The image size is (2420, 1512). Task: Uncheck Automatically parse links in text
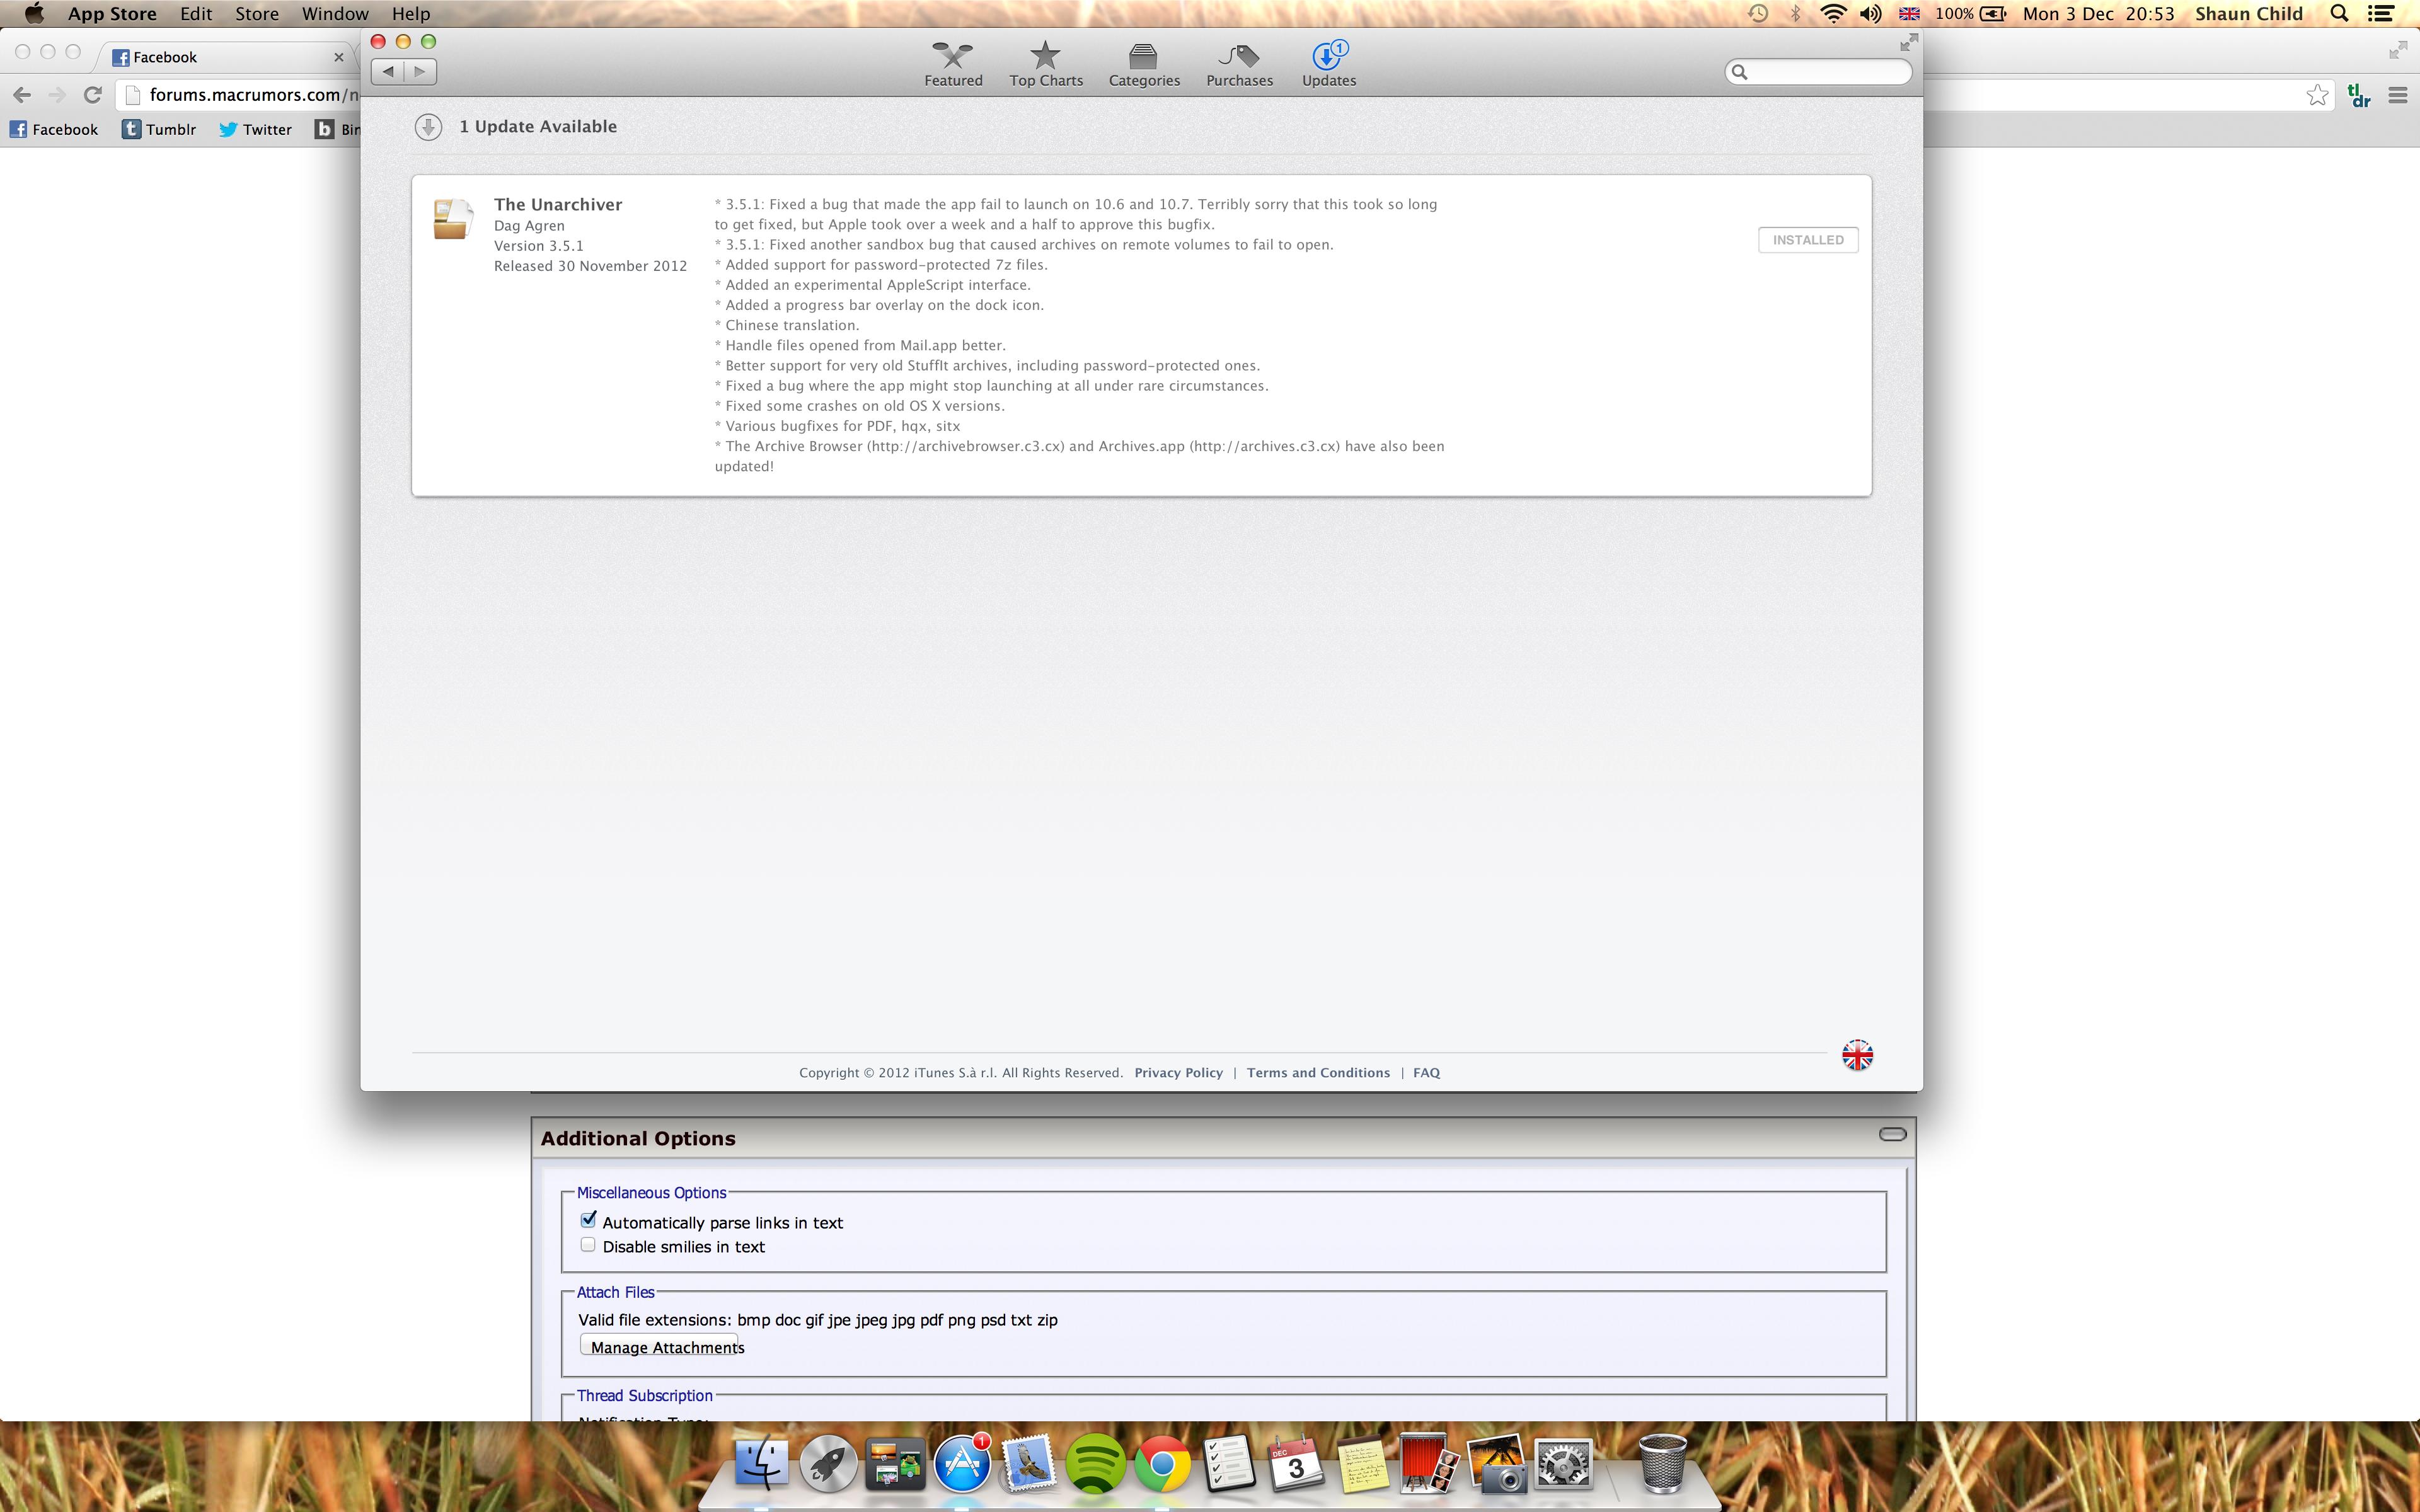pos(588,1221)
